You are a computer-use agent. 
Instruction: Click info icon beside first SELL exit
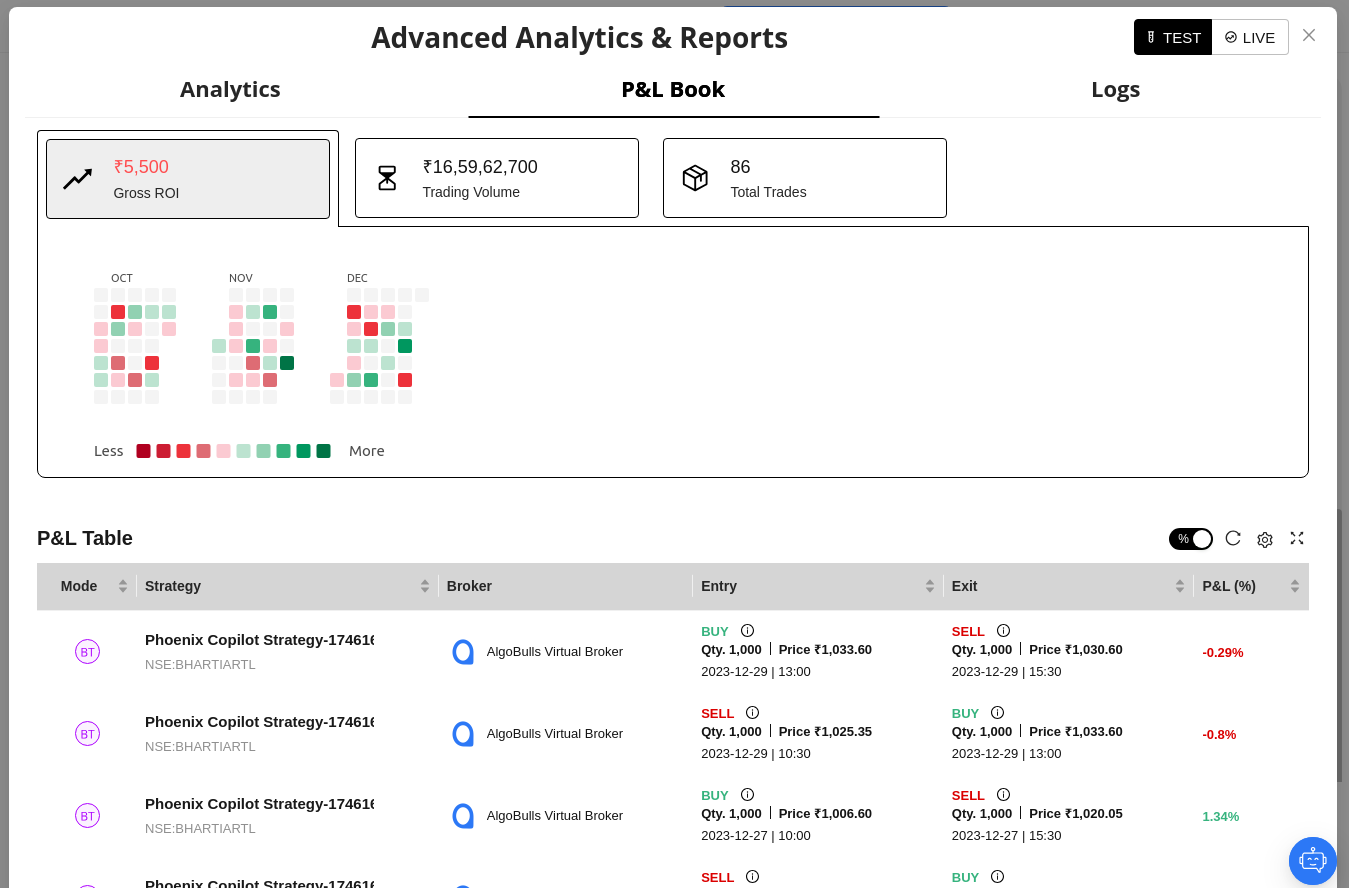1003,631
